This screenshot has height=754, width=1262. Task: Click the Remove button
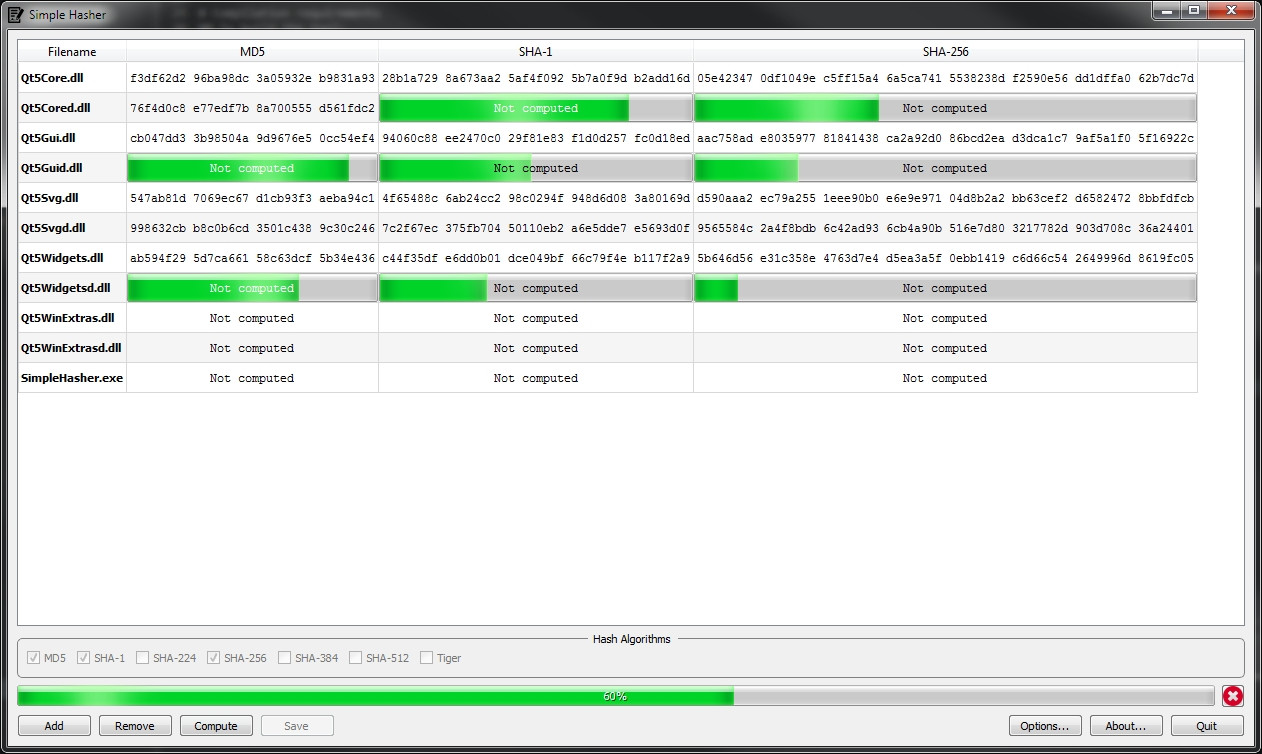point(135,726)
